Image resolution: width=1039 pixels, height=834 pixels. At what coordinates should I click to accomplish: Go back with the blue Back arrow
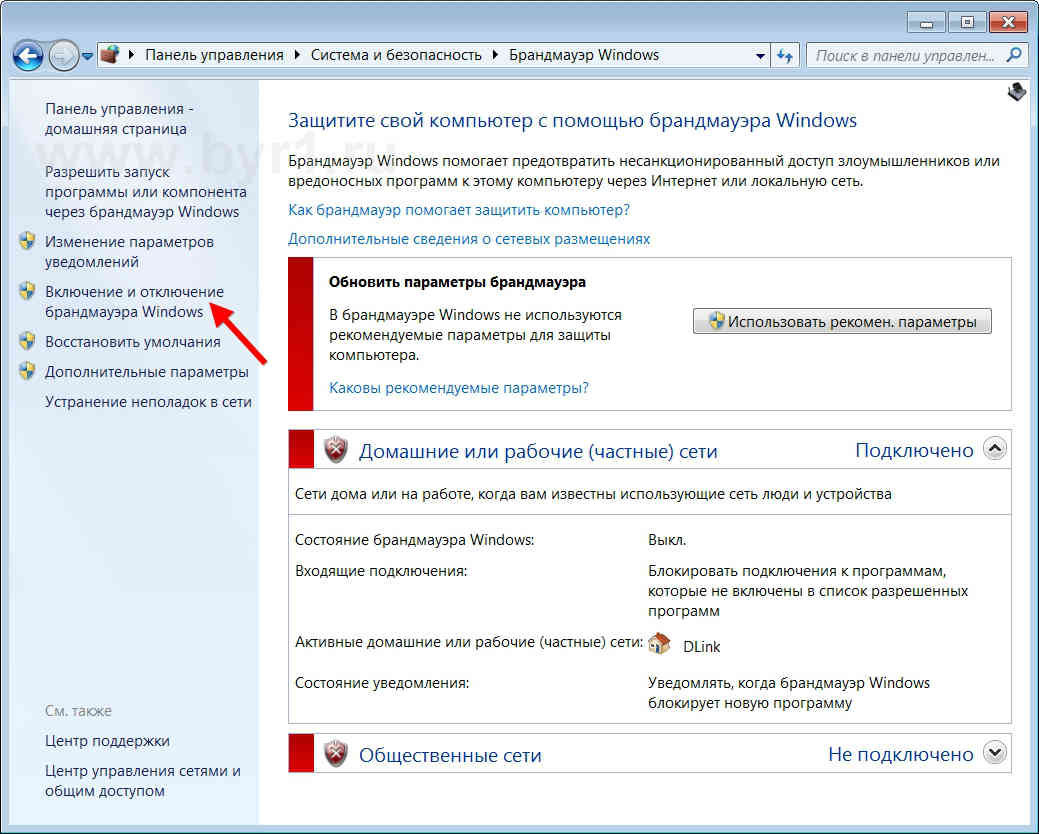28,56
